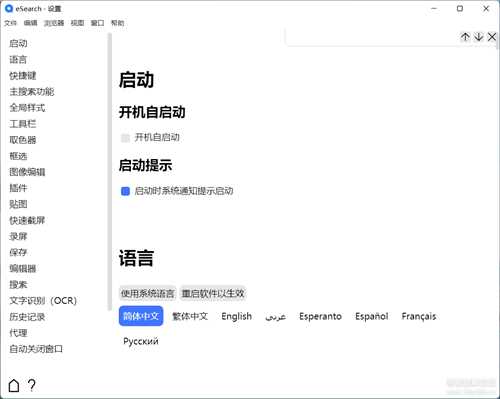Enable the 开机自启动 checkbox
500x399 pixels.
click(125, 138)
